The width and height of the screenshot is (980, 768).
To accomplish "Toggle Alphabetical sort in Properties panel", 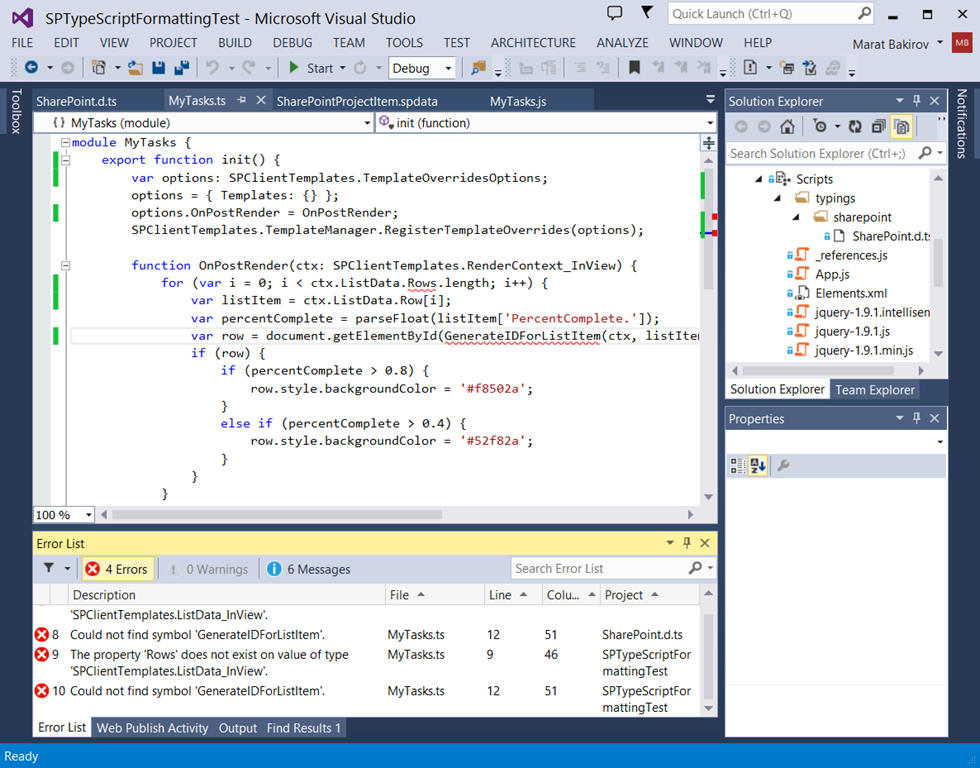I will [758, 466].
